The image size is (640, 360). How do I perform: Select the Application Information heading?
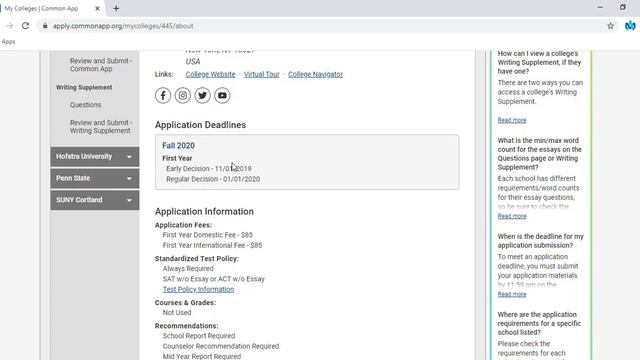click(204, 211)
